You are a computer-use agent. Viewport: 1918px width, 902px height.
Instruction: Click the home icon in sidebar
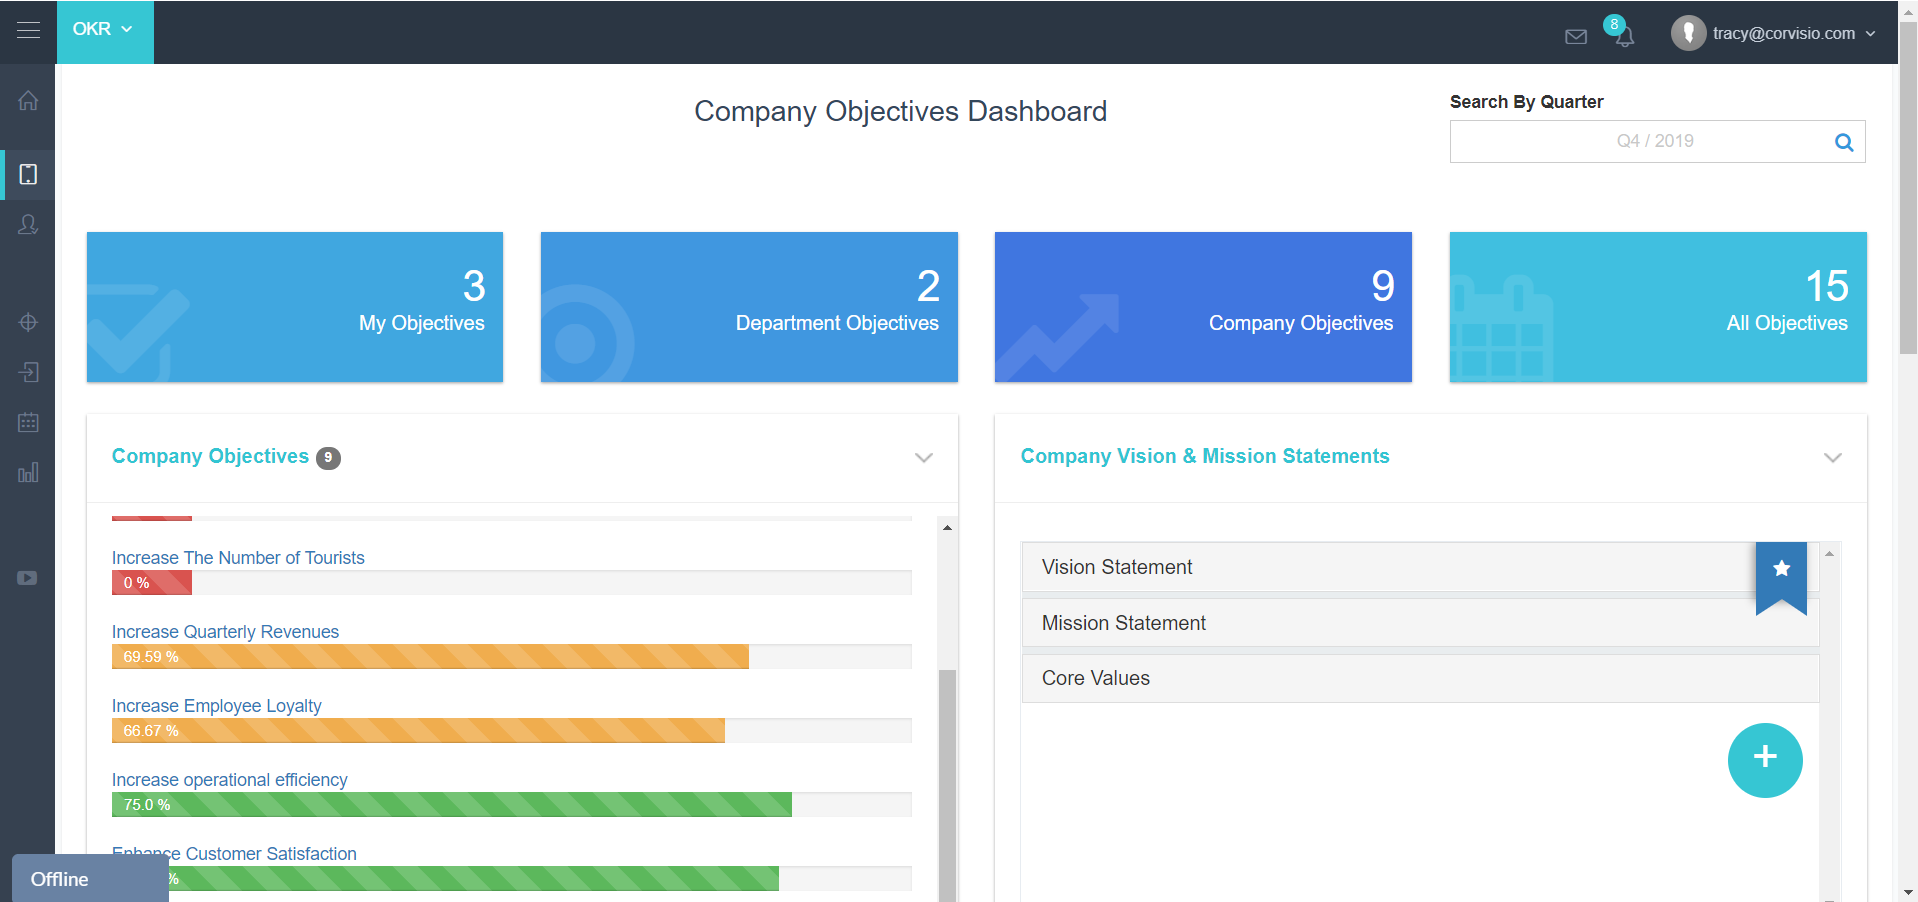coord(28,100)
